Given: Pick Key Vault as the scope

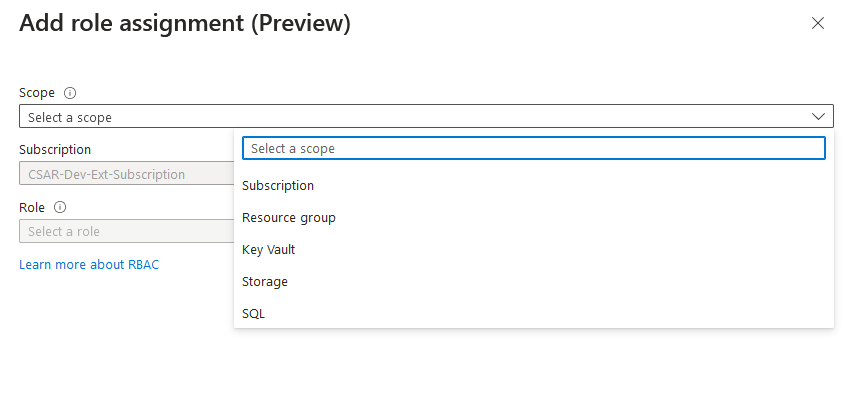Looking at the screenshot, I should (534, 250).
